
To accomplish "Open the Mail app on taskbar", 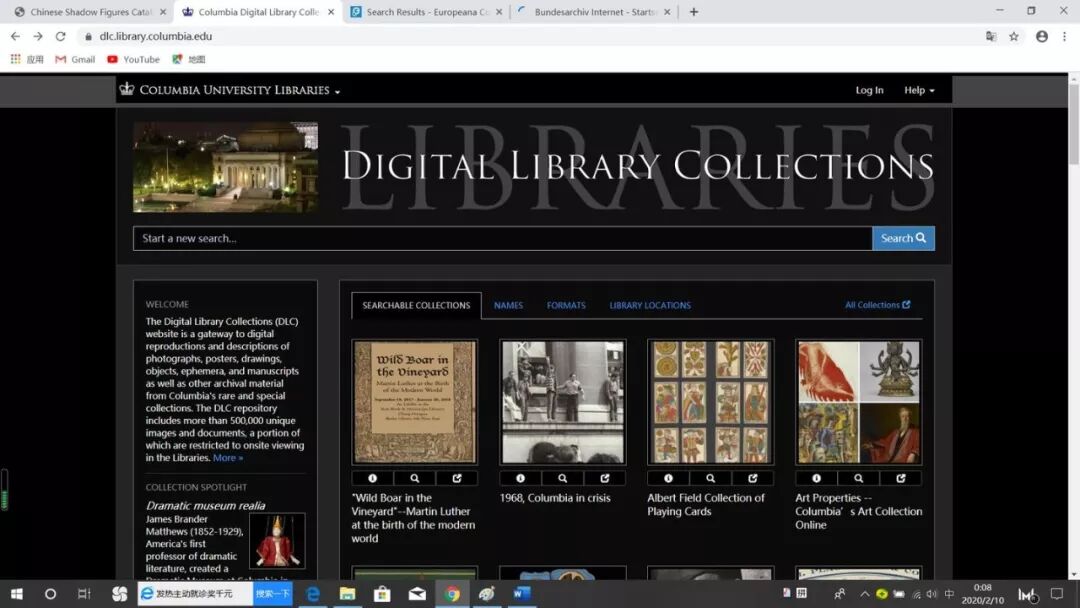I will pyautogui.click(x=417, y=594).
